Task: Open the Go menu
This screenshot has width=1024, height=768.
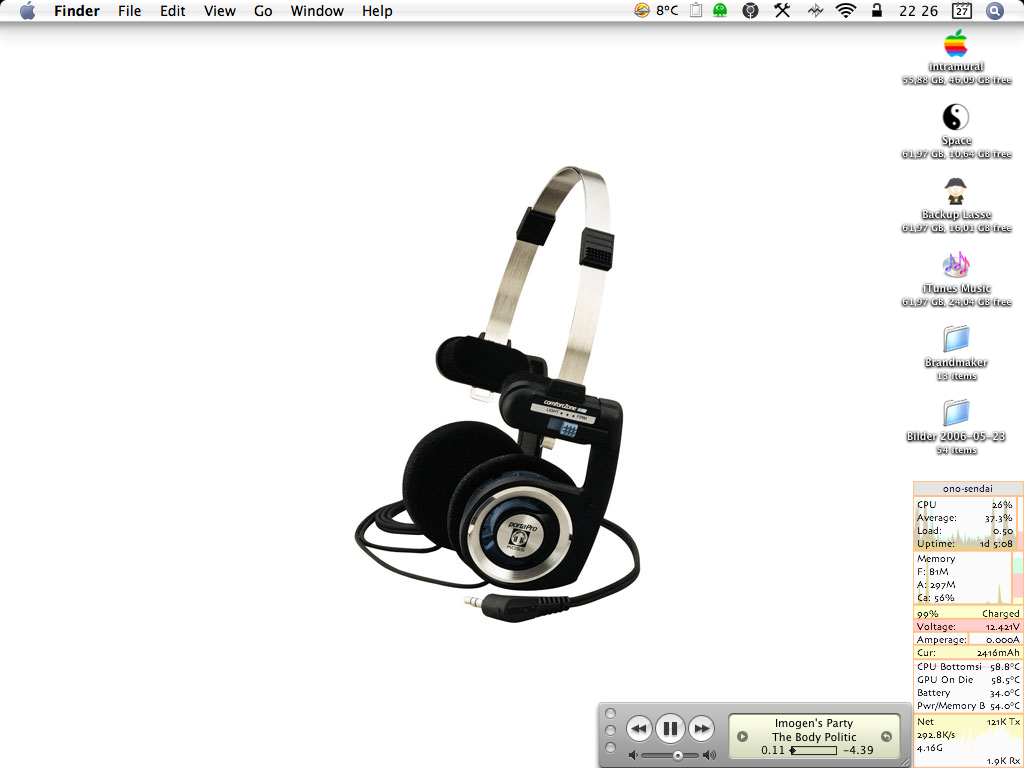Action: point(263,11)
